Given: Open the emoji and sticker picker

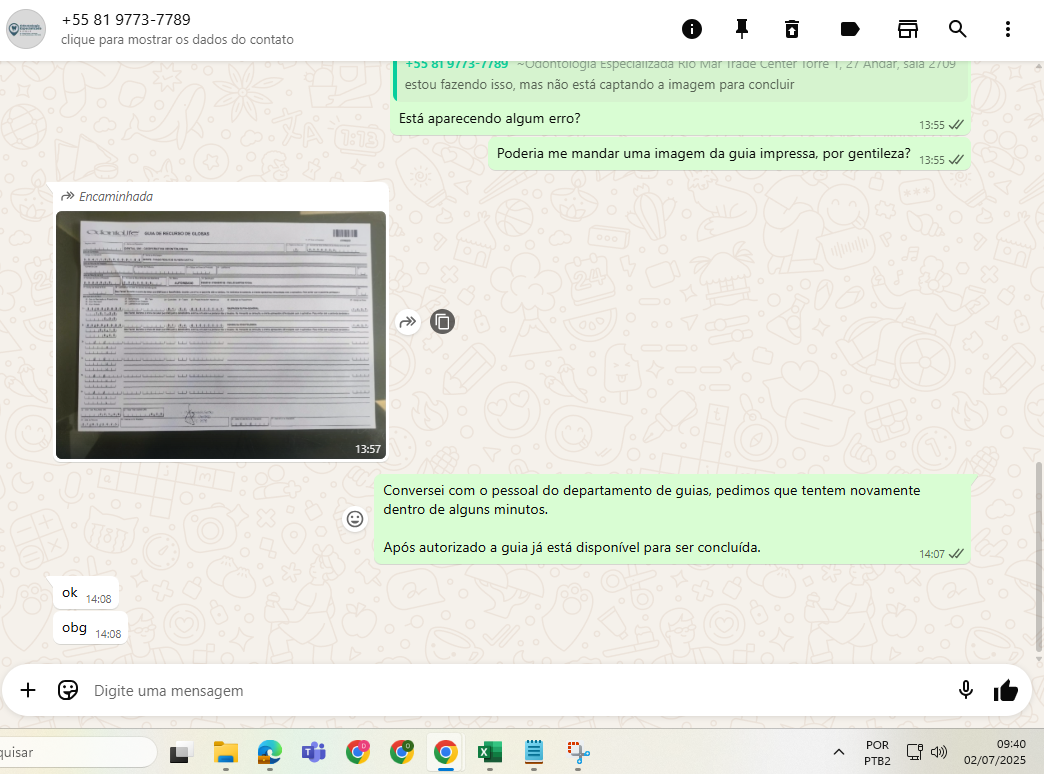Looking at the screenshot, I should (x=68, y=690).
